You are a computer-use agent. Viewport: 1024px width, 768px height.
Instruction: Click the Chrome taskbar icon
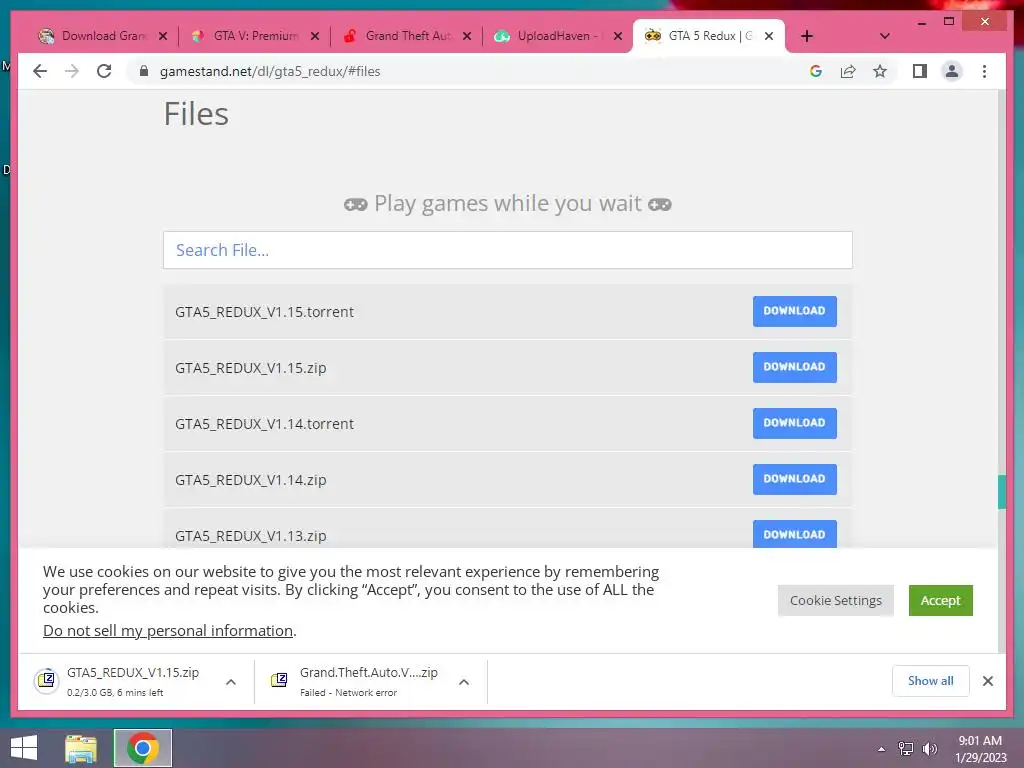click(x=143, y=748)
